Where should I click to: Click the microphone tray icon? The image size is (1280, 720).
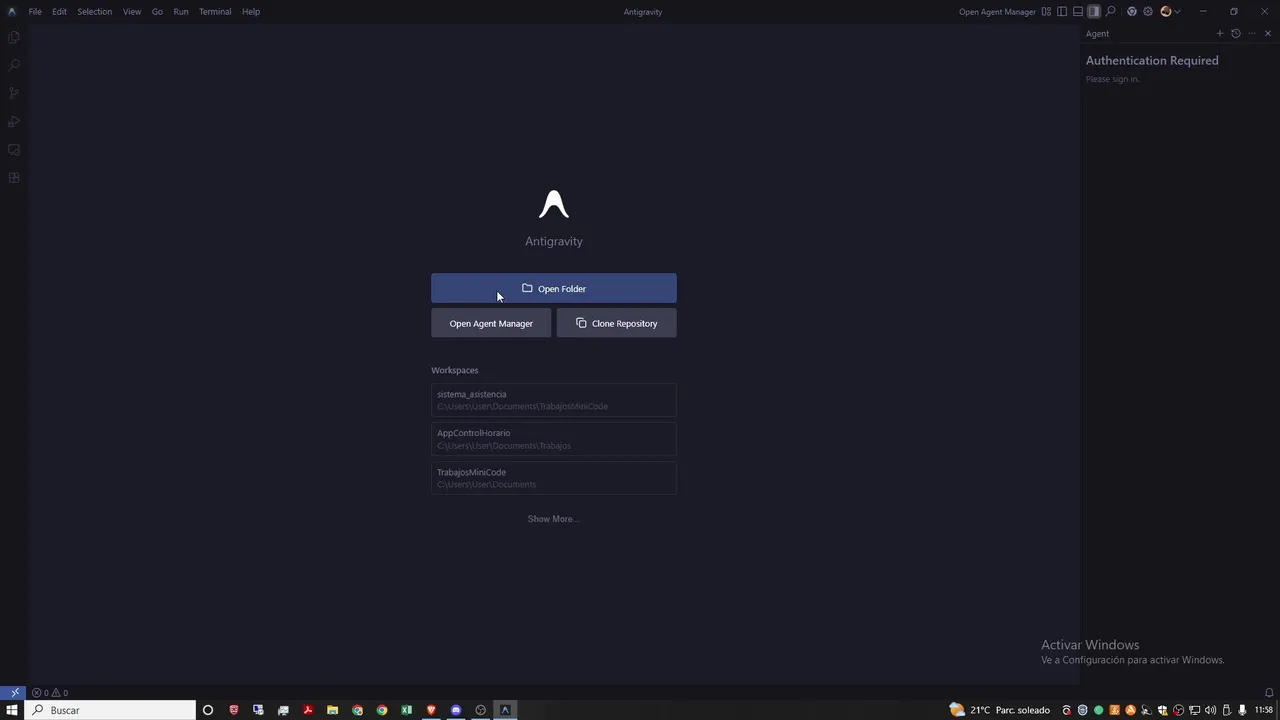(1242, 710)
